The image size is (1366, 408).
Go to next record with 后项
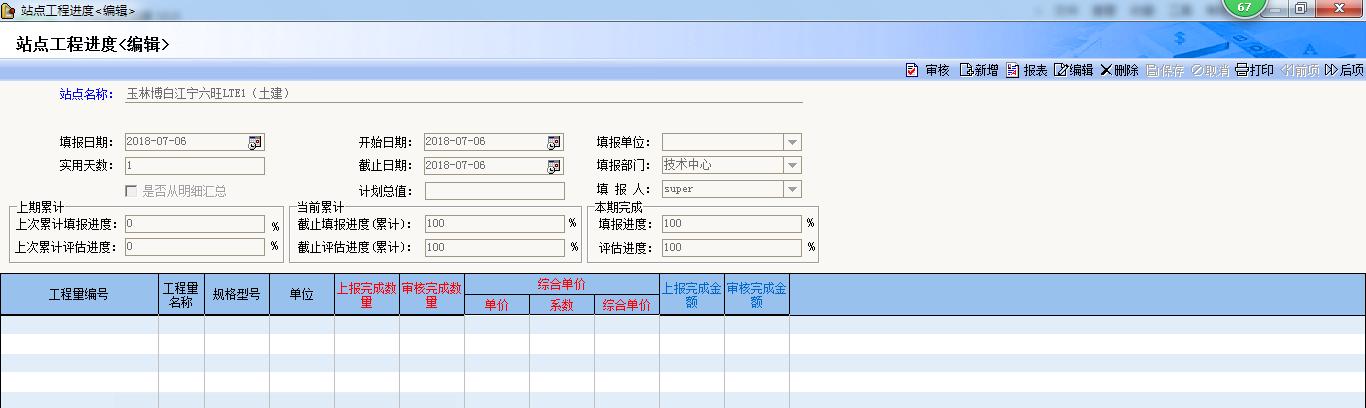1331,71
